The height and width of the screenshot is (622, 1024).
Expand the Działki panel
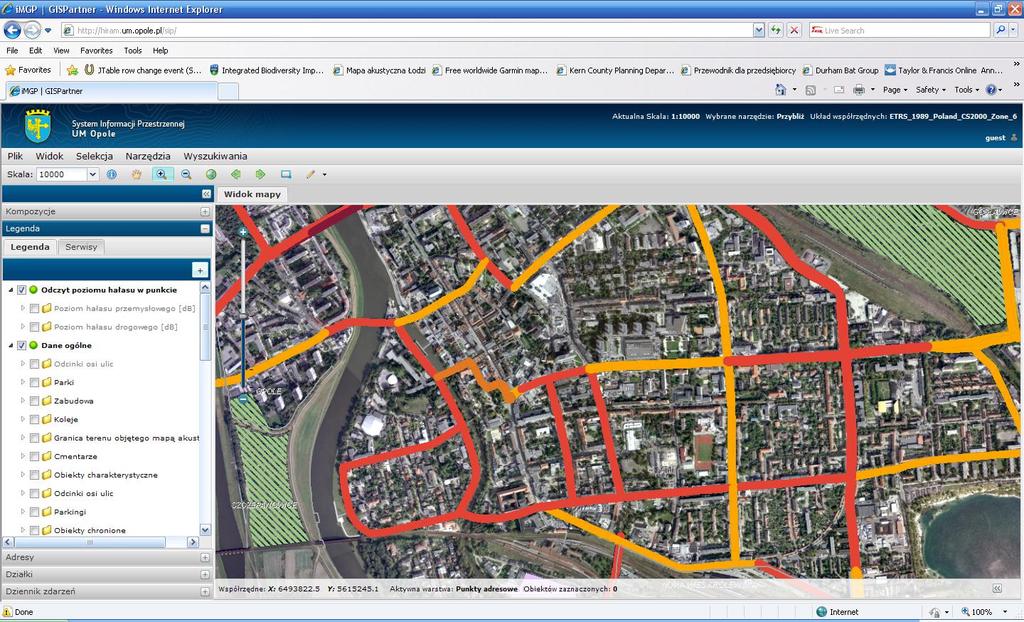205,574
